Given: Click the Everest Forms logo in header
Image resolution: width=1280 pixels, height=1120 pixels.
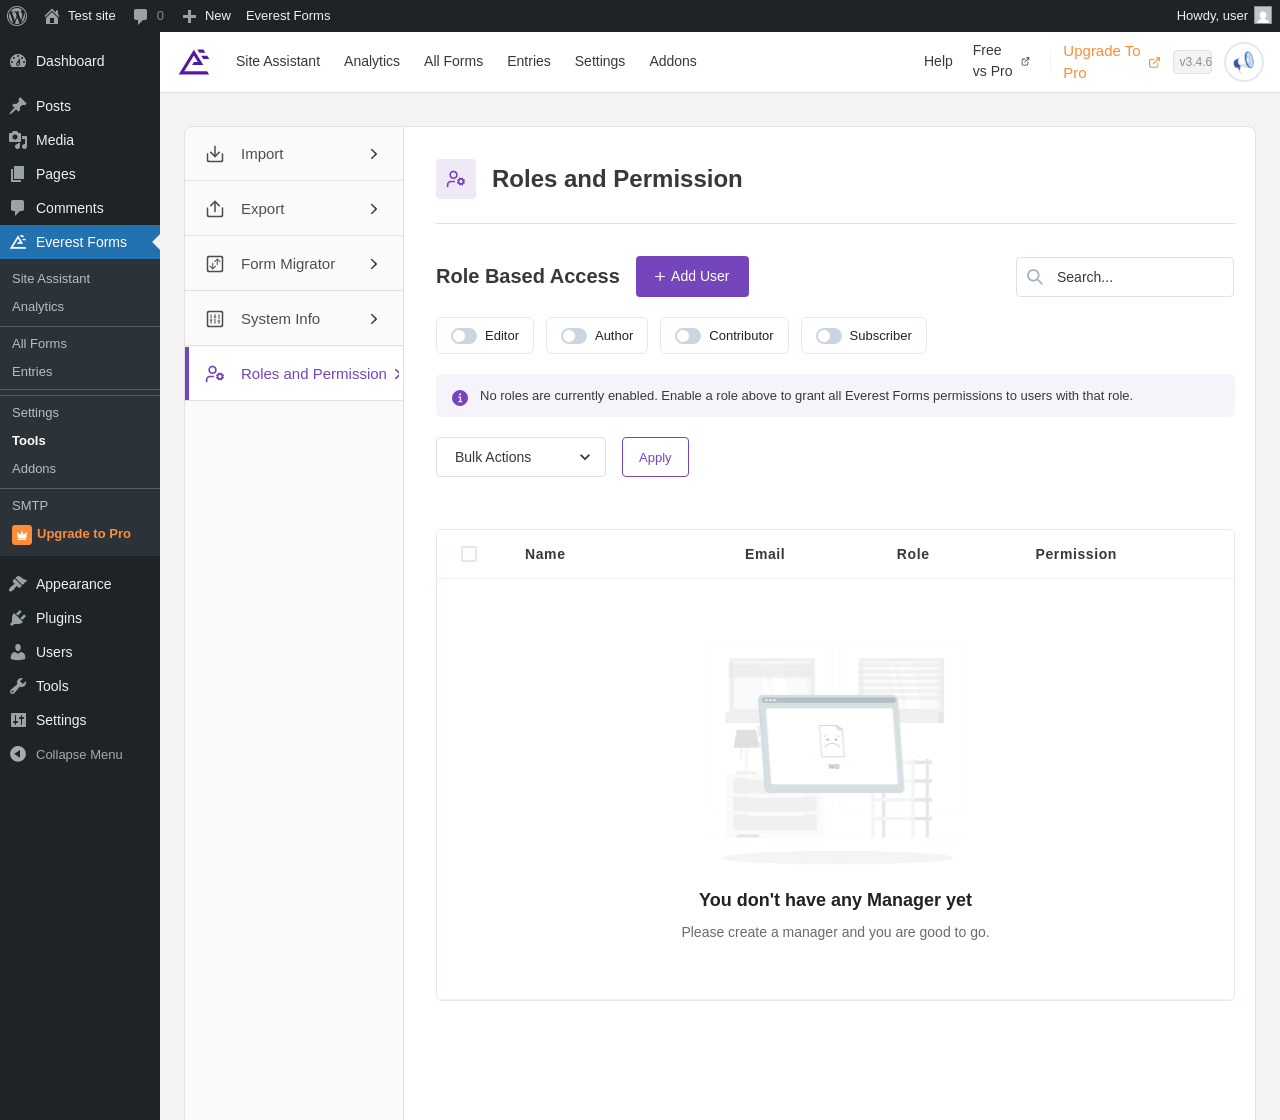Looking at the screenshot, I should 194,62.
